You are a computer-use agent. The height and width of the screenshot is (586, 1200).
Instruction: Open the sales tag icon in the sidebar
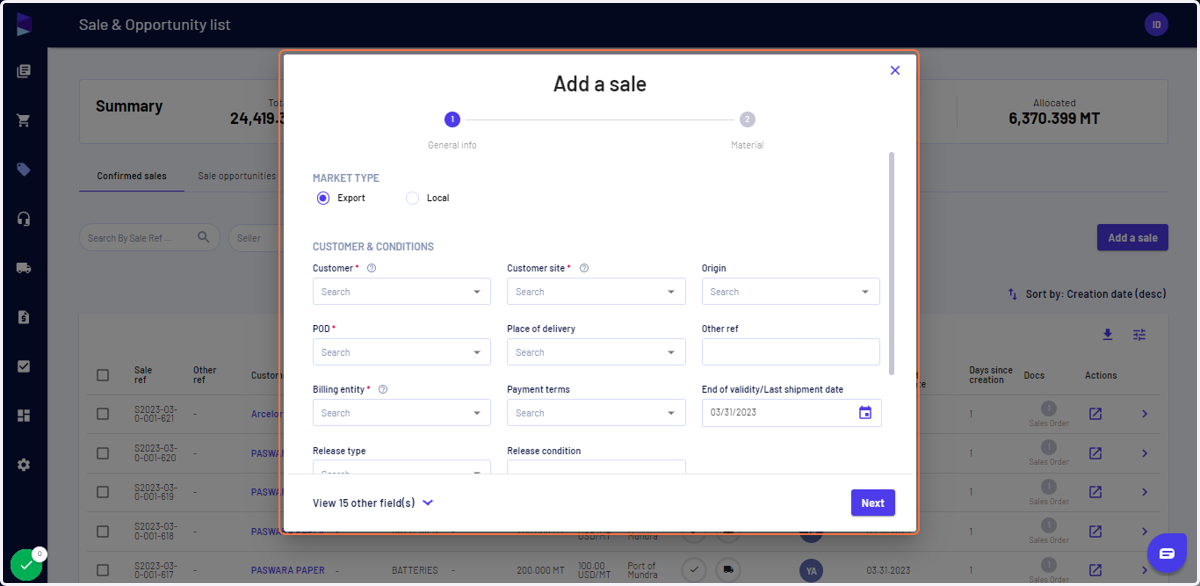[x=24, y=169]
